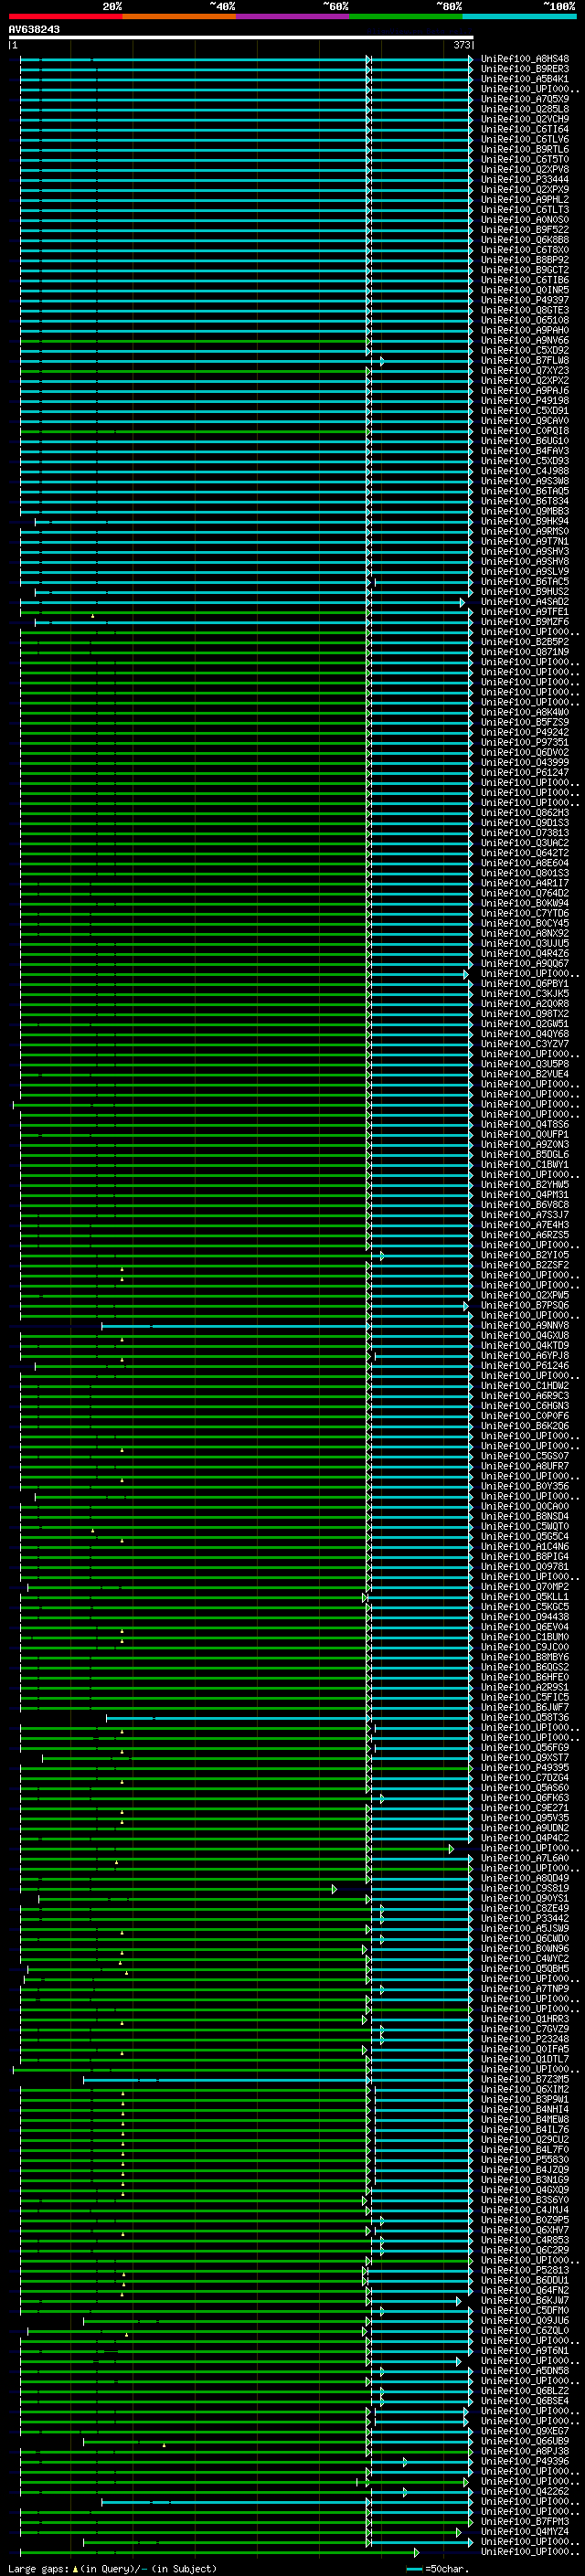Click hit label UniRef100_Q58T36
This screenshot has height=2576, width=585.
[x=525, y=1718]
